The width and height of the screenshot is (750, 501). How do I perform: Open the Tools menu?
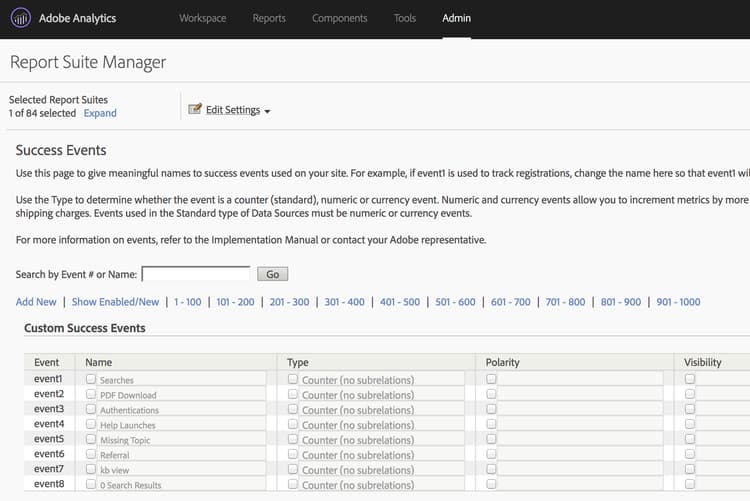[x=405, y=18]
